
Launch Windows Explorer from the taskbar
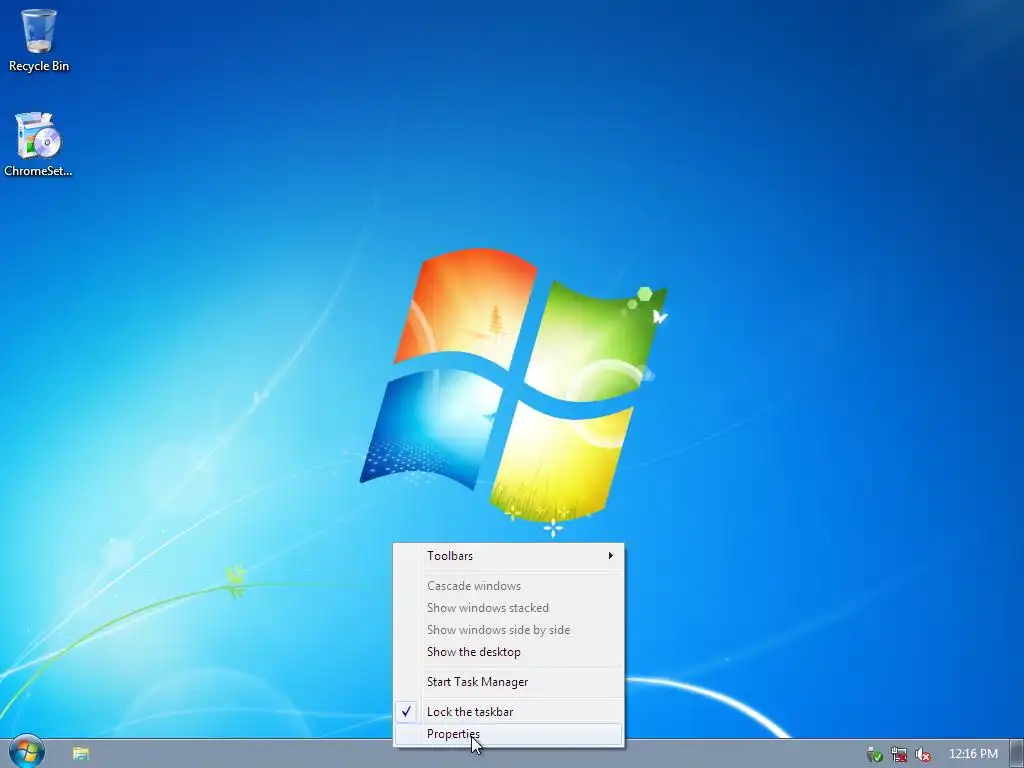click(x=81, y=754)
